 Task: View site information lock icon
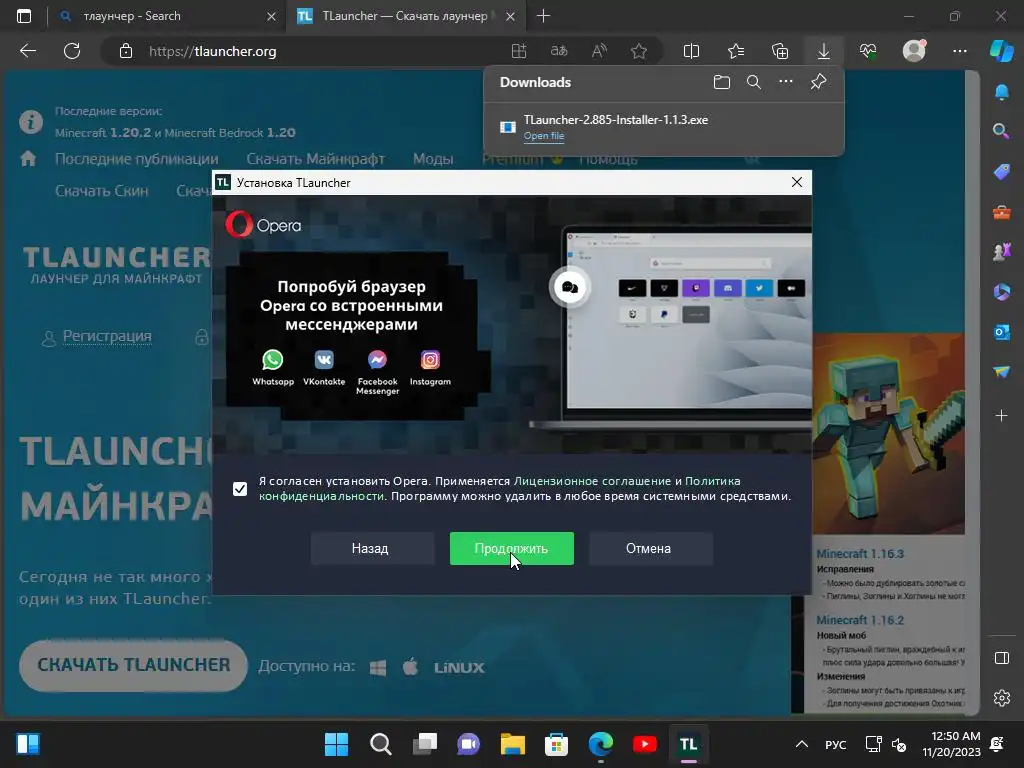pos(126,51)
